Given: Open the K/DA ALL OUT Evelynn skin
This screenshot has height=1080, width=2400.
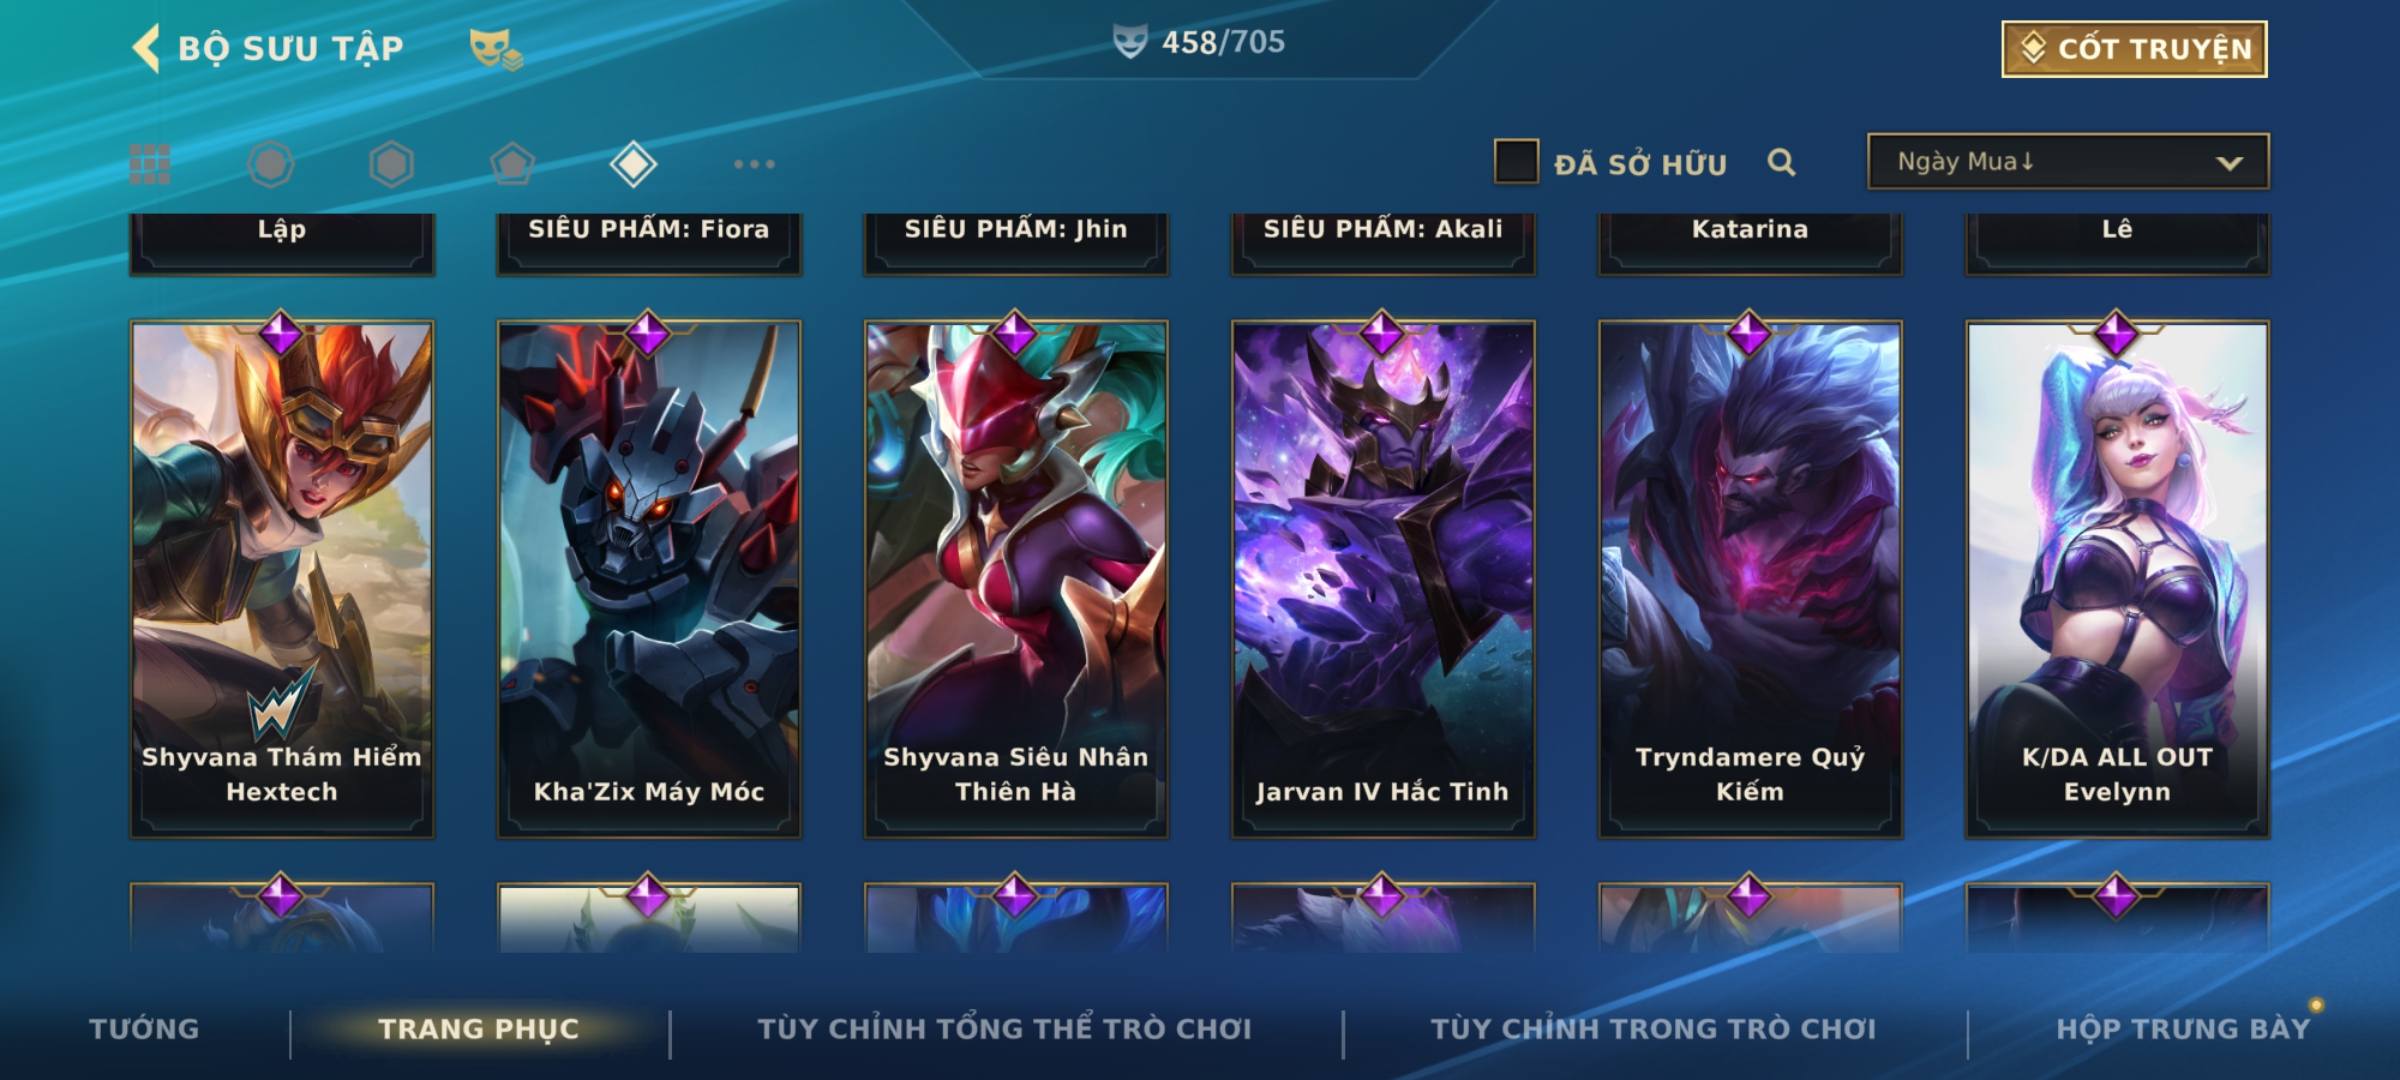Looking at the screenshot, I should click(2117, 578).
